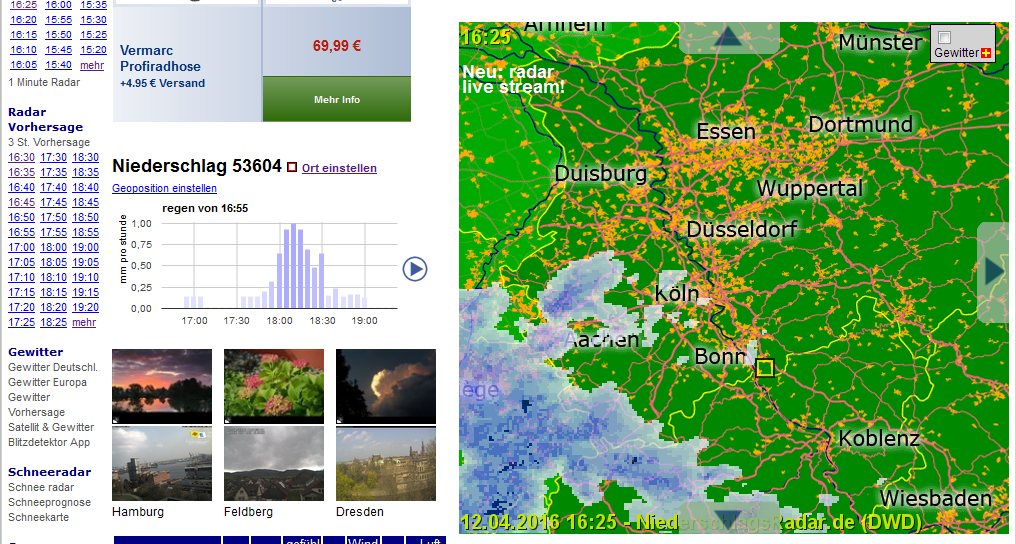Click the yellow location marker near Bonn
Screen dimensions: 1016x544
click(x=765, y=367)
